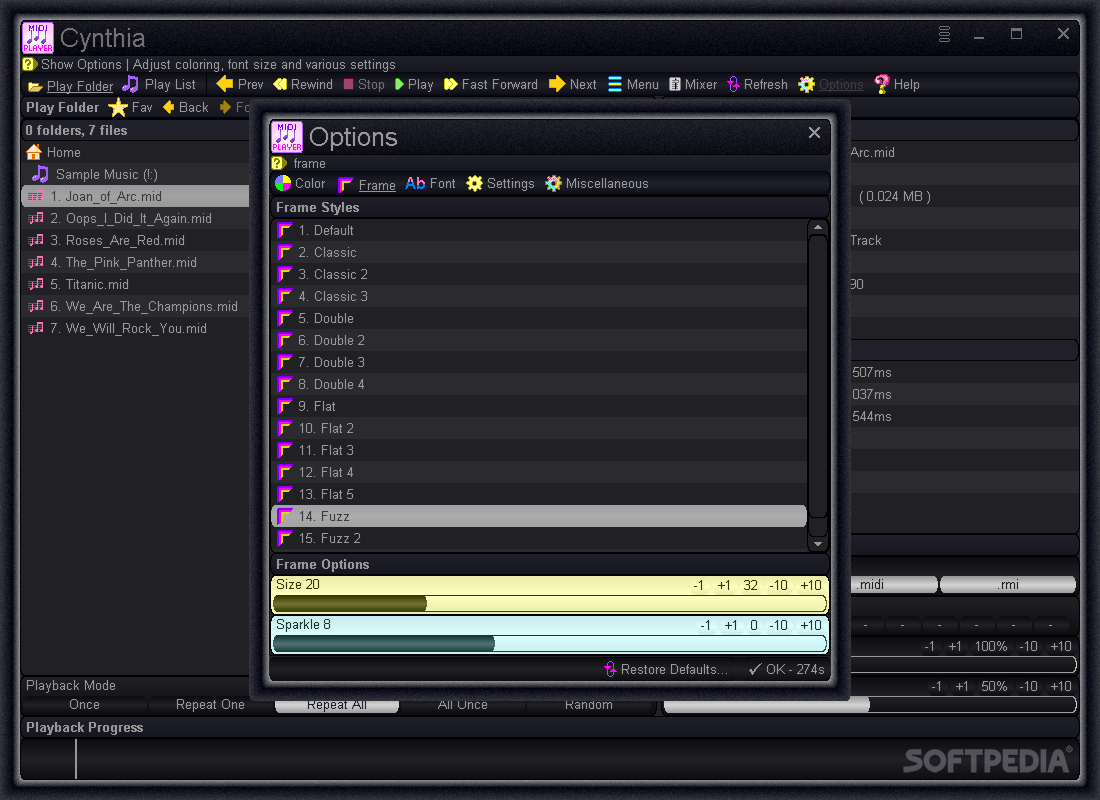Click the Options gear icon in toolbar
Viewport: 1100px width, 800px height.
pos(807,84)
